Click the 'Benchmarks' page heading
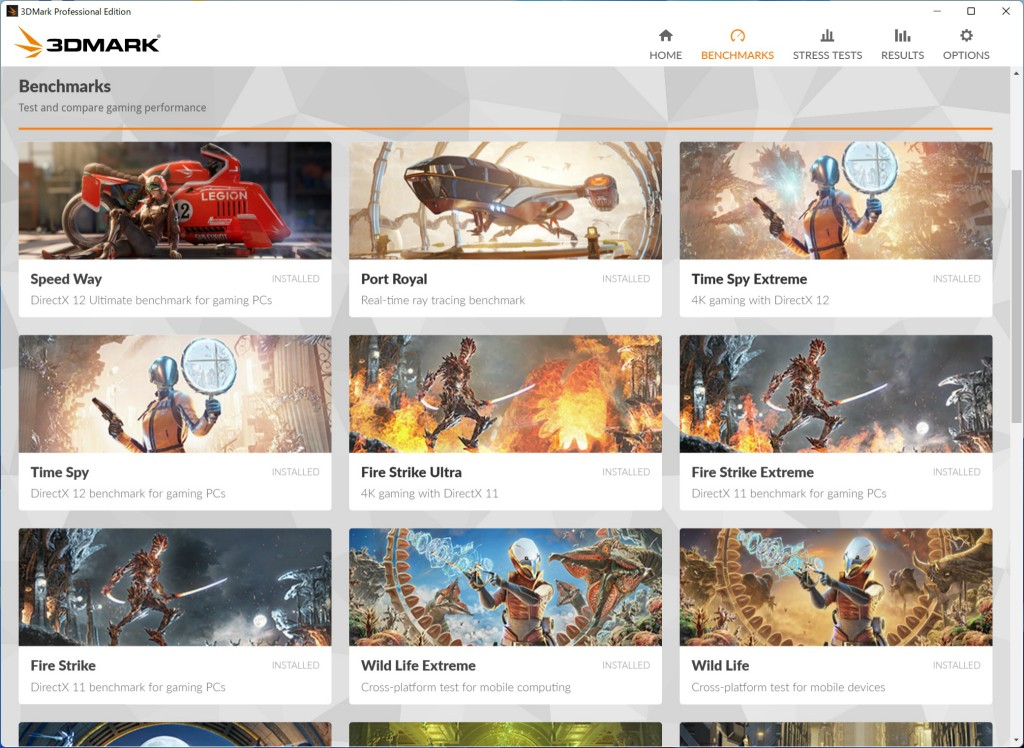The image size is (1024, 748). [65, 86]
